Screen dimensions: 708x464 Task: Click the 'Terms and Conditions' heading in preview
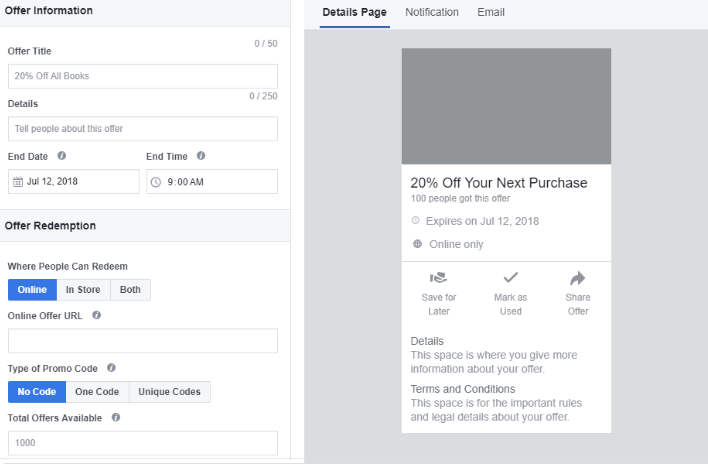(x=463, y=389)
